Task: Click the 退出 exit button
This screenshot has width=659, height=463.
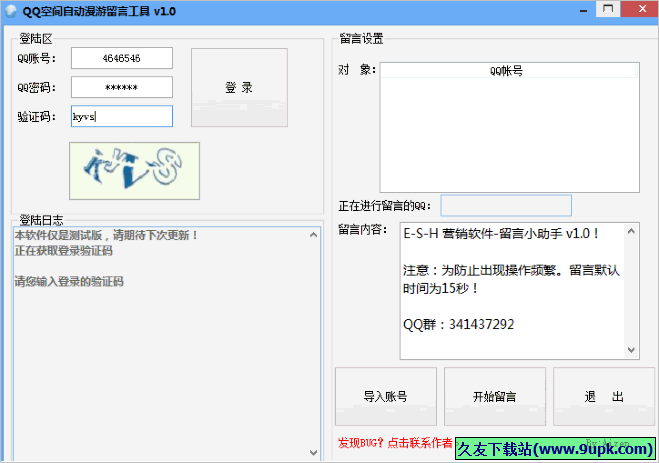Action: click(x=604, y=397)
